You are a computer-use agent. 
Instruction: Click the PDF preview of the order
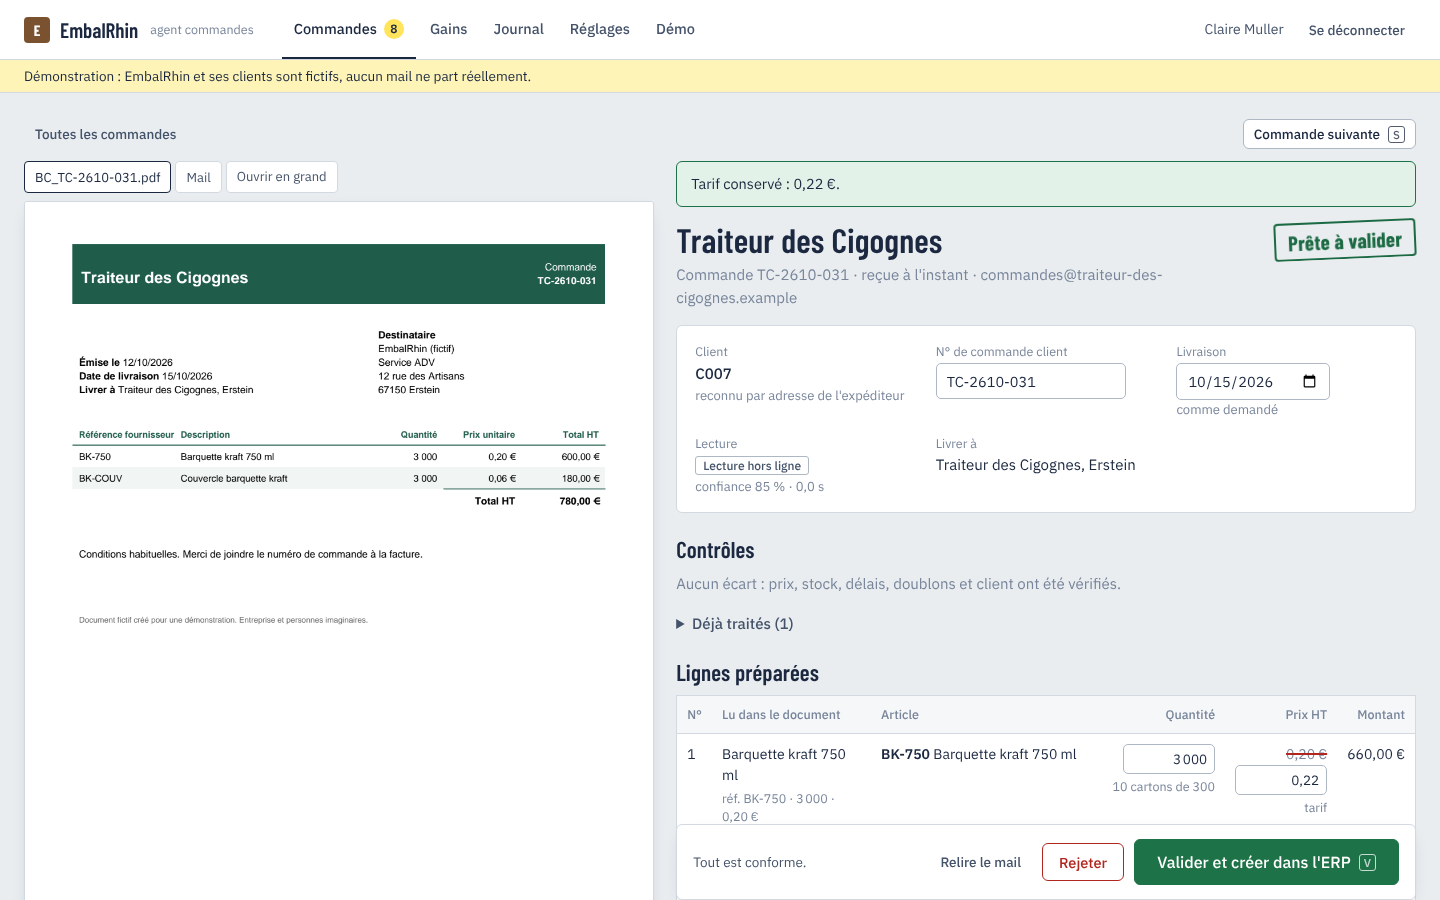339,550
